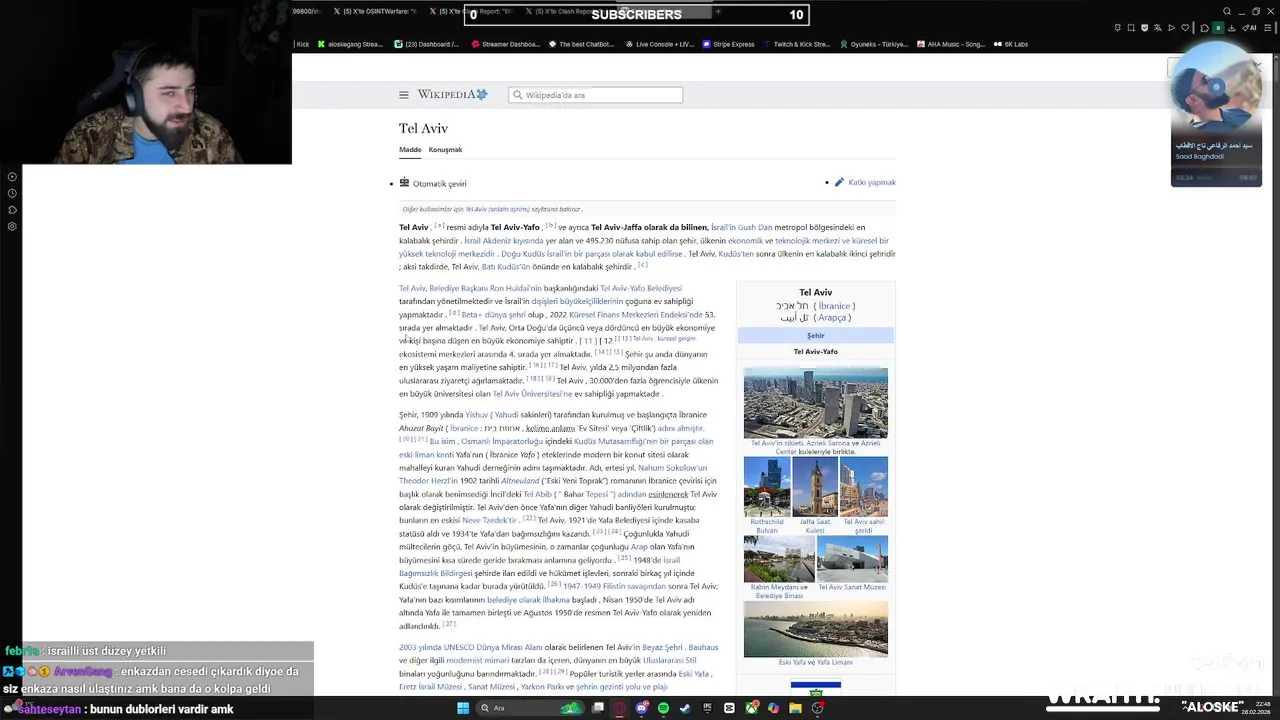Open the Copilot icon on the taskbar
The width and height of the screenshot is (1280, 720).
coord(773,708)
